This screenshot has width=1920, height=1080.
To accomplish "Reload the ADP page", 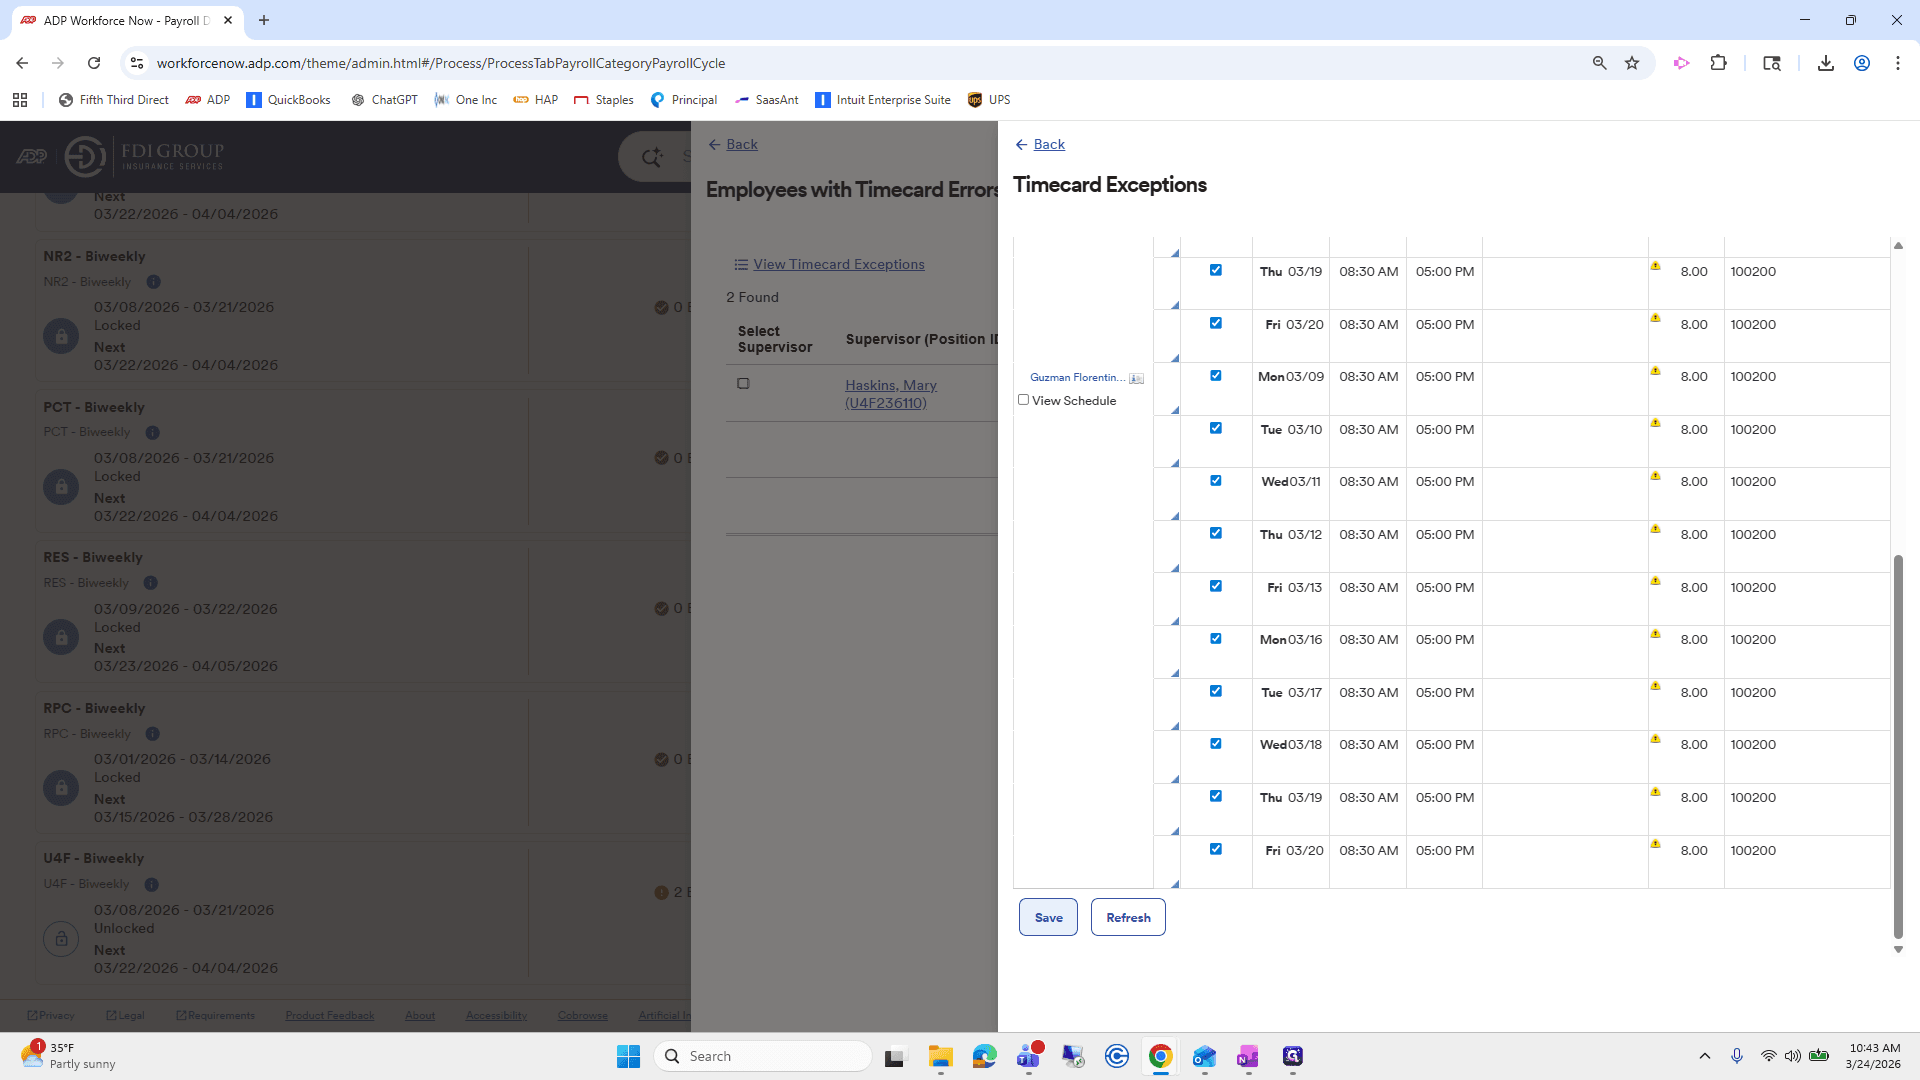I will (94, 63).
